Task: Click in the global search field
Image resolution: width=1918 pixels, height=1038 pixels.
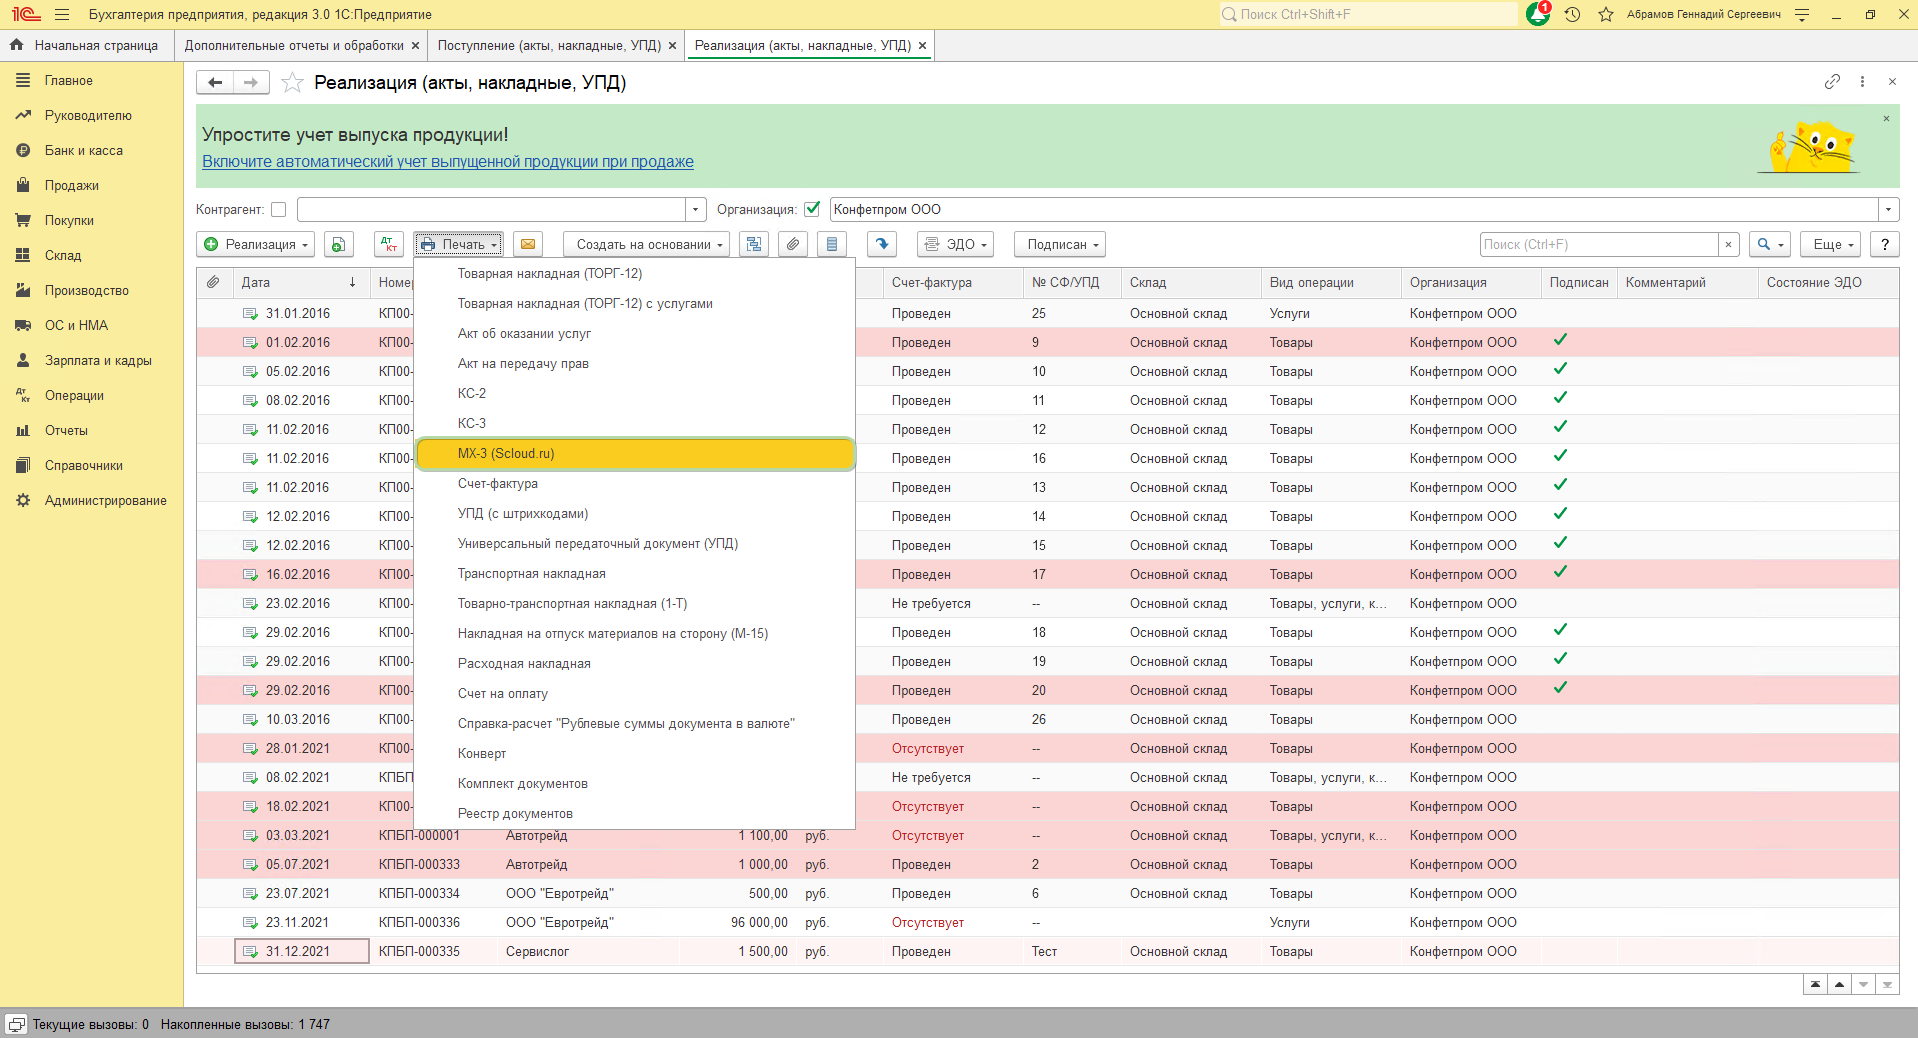Action: coord(1368,15)
